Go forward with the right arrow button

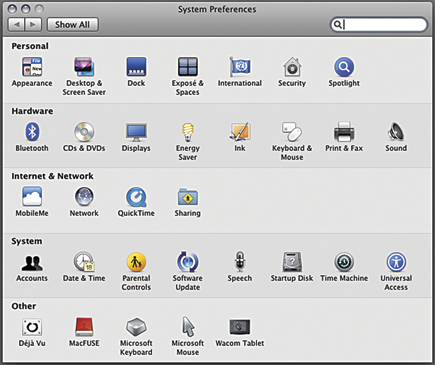(33, 25)
